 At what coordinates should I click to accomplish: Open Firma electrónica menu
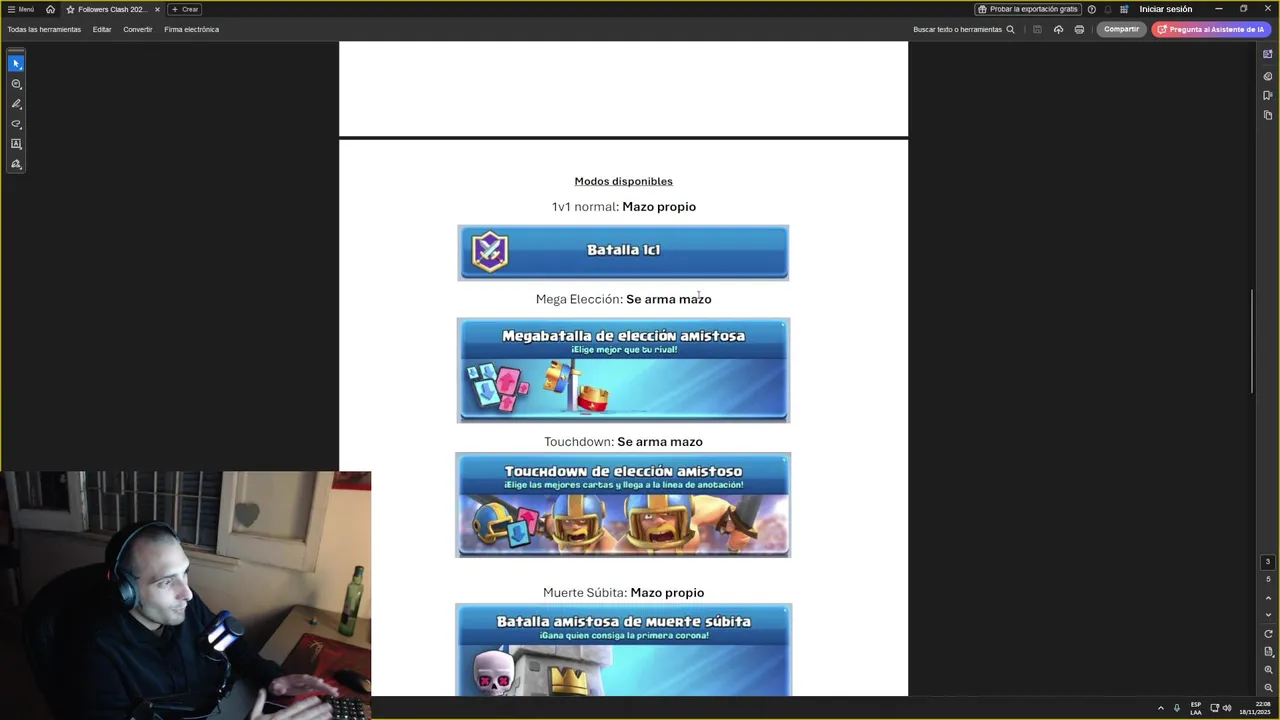191,29
